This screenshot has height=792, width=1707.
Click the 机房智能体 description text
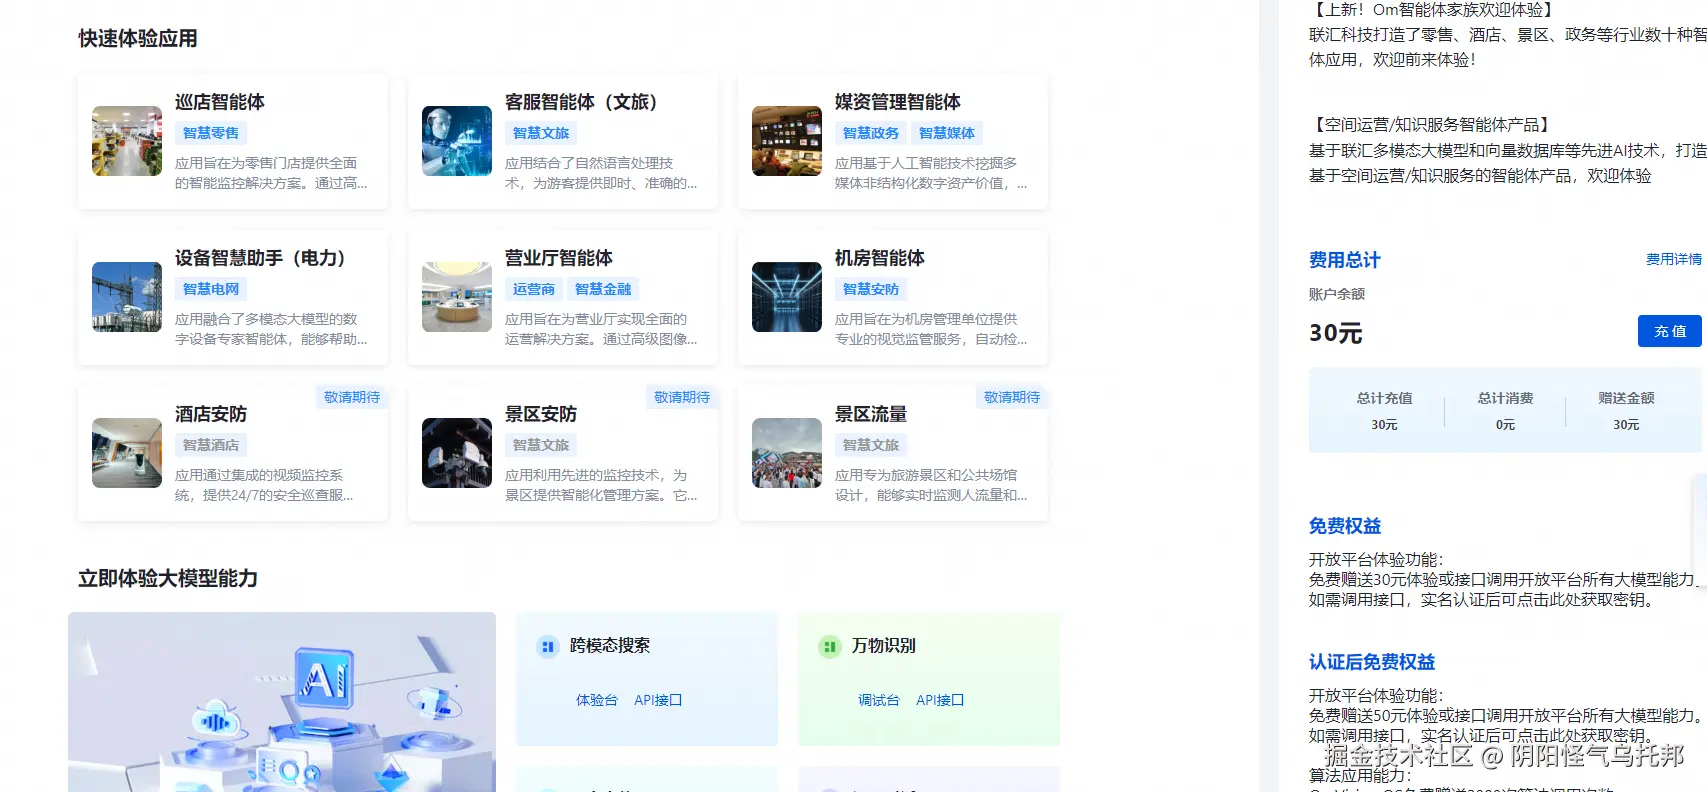point(931,329)
